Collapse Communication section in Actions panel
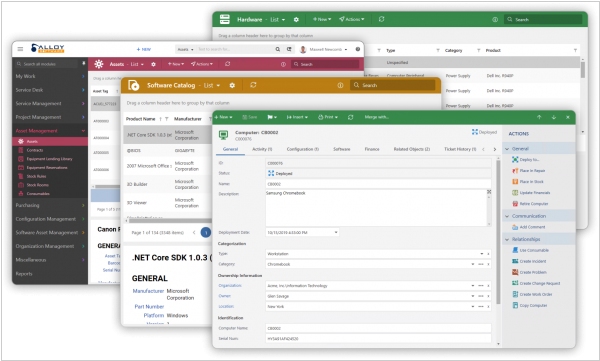The width and height of the screenshot is (600, 361). click(507, 216)
